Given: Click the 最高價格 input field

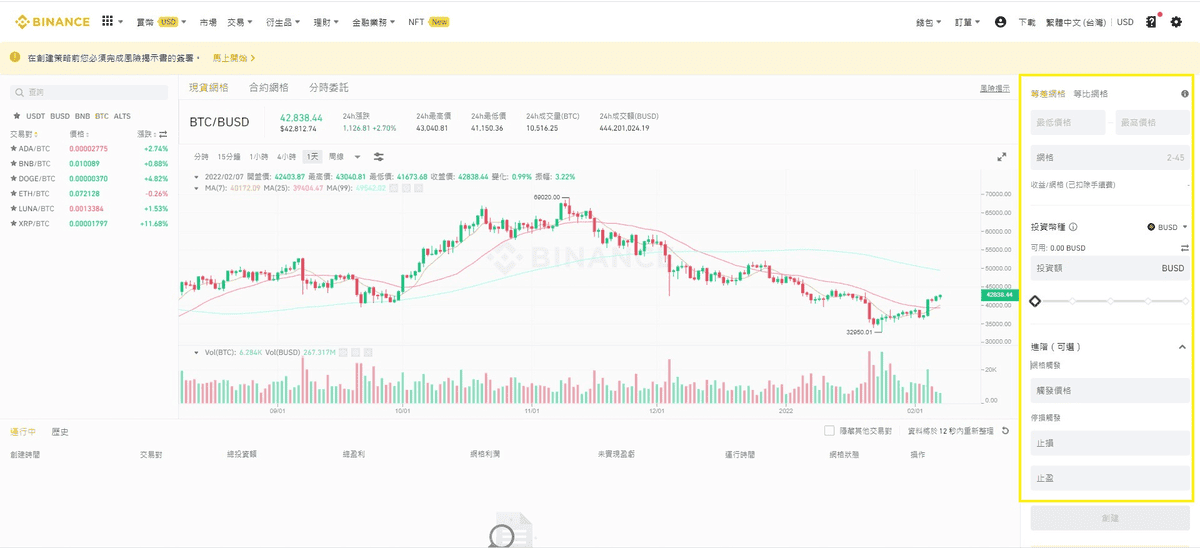Looking at the screenshot, I should [x=1152, y=122].
